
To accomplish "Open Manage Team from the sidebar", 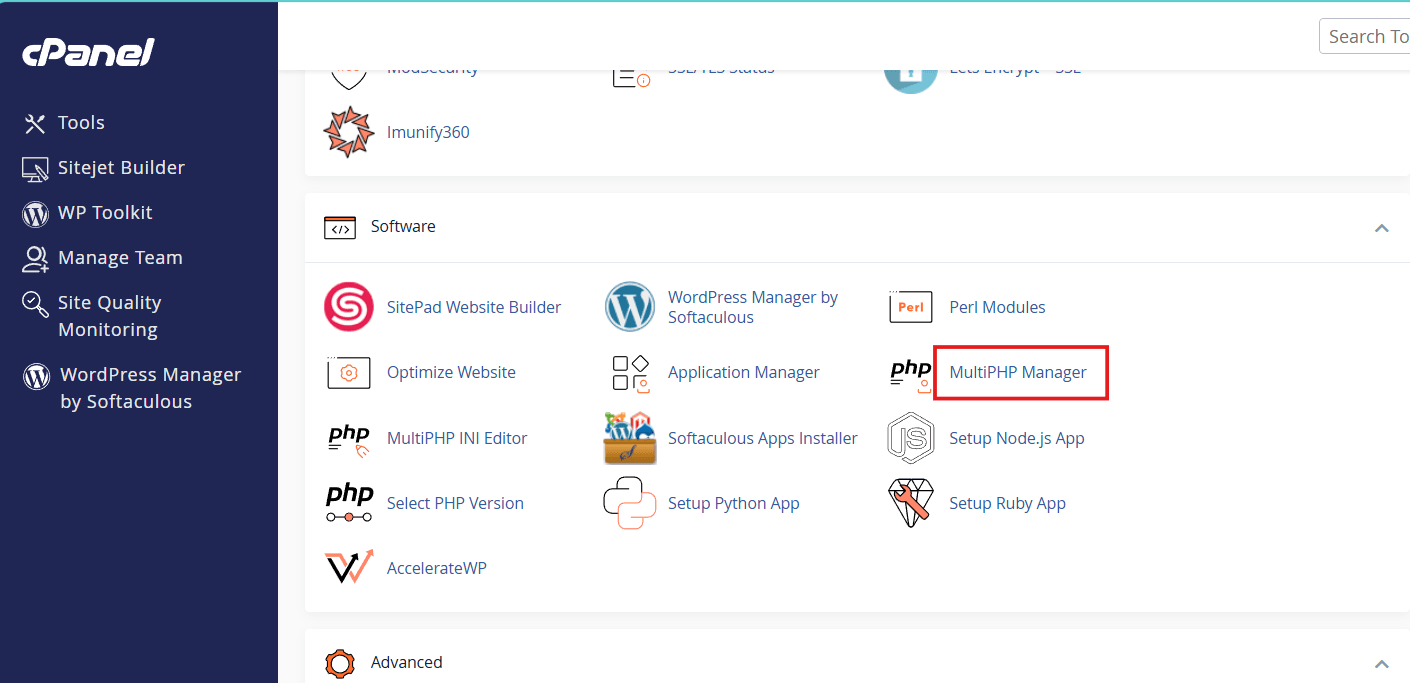I will (x=120, y=257).
